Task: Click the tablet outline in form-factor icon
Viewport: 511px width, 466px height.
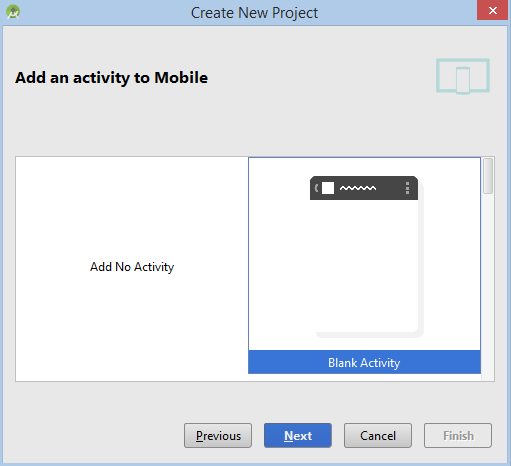Action: [x=463, y=75]
